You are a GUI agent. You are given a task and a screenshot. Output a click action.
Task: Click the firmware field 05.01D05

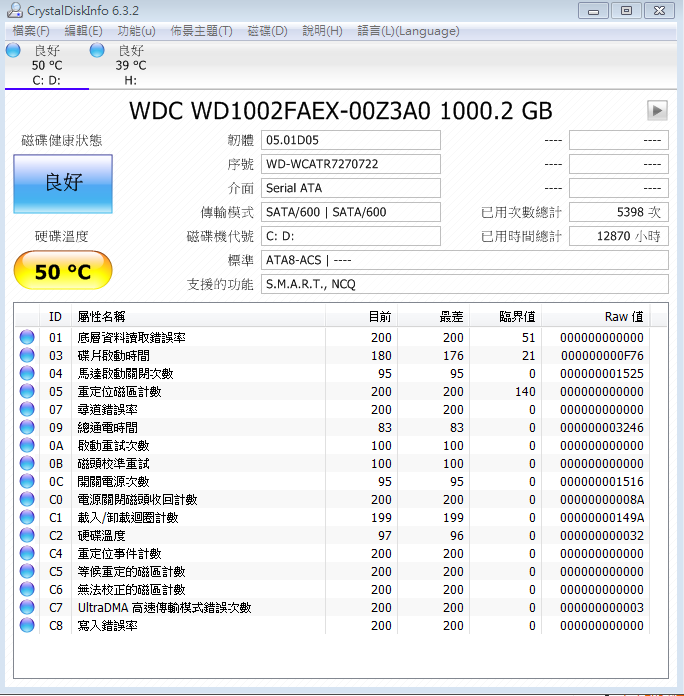tap(351, 140)
